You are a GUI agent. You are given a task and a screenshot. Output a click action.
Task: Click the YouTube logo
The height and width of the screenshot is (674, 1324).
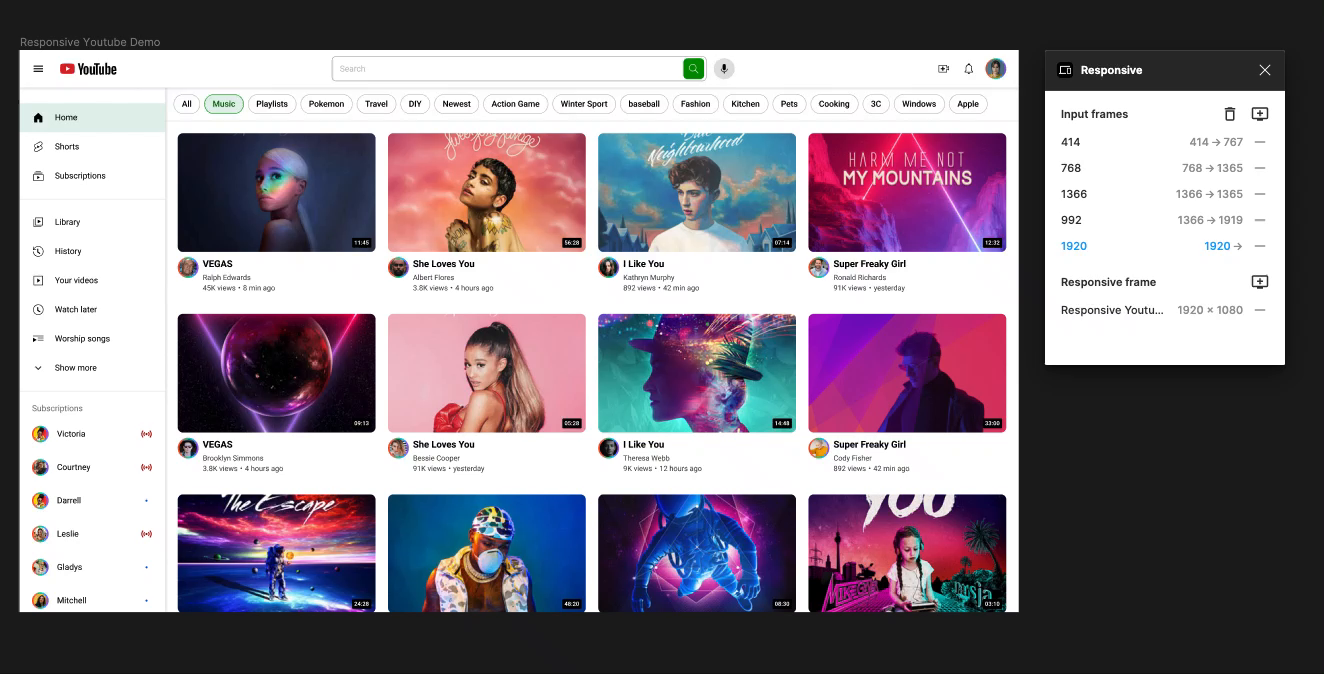[88, 69]
